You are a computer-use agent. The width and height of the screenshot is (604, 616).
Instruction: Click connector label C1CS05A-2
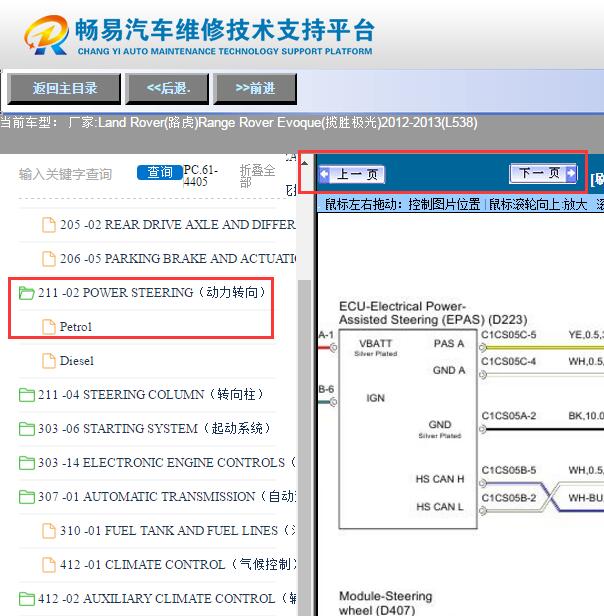click(509, 416)
